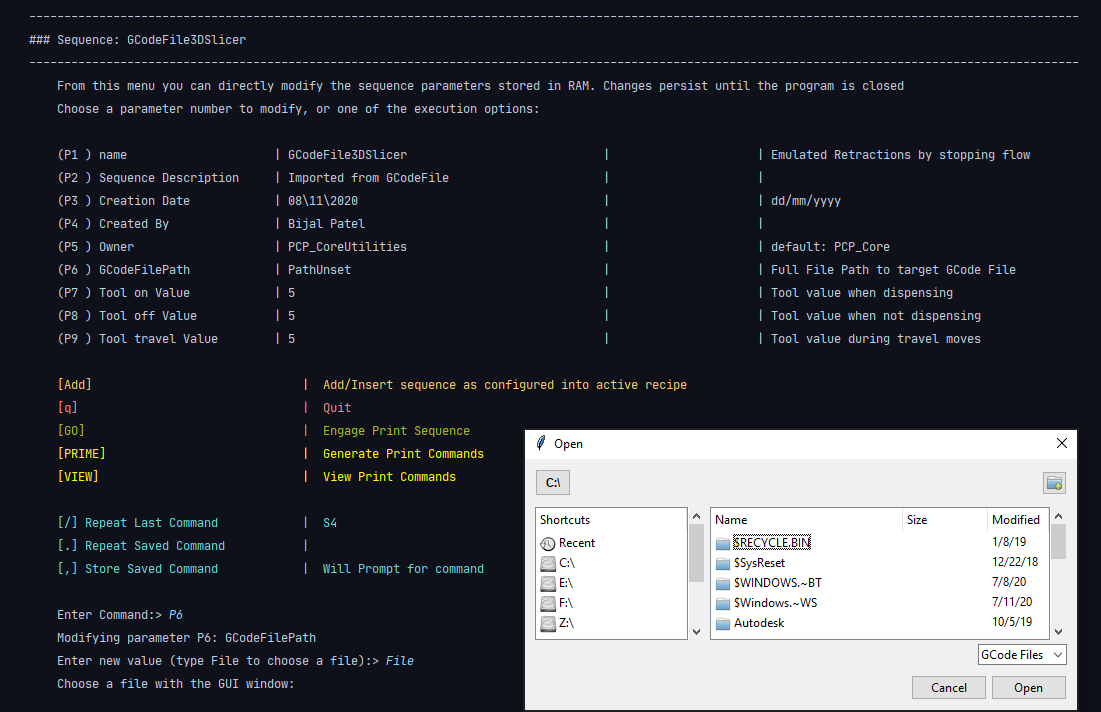This screenshot has width=1101, height=712.
Task: Click the [GO] option in terminal menu
Action: [x=71, y=430]
